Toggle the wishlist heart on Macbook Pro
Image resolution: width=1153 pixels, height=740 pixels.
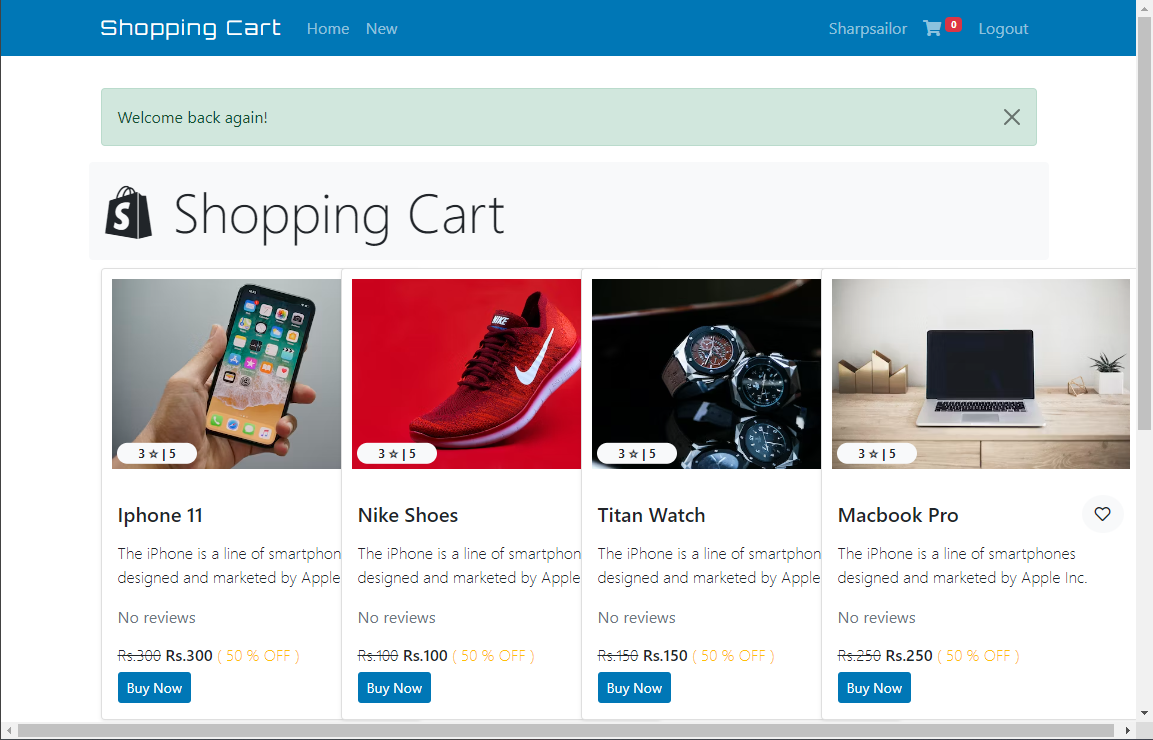click(x=1102, y=514)
